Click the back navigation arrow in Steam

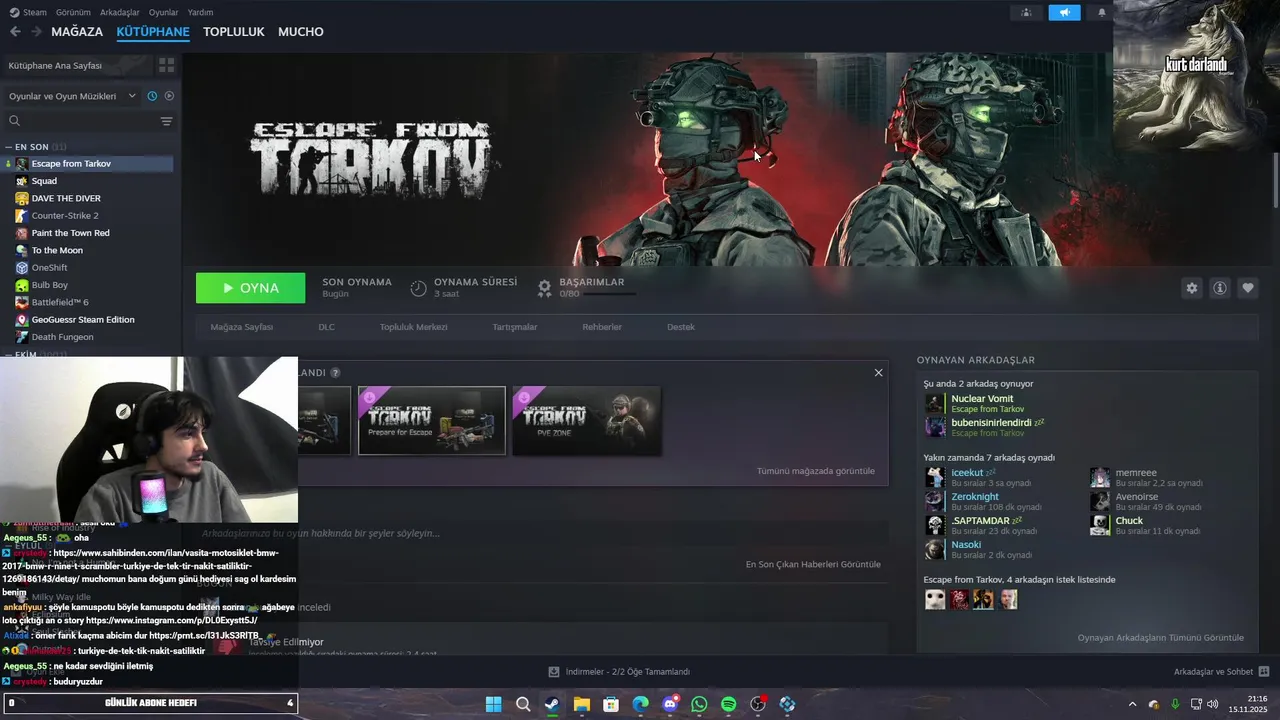pyautogui.click(x=15, y=32)
